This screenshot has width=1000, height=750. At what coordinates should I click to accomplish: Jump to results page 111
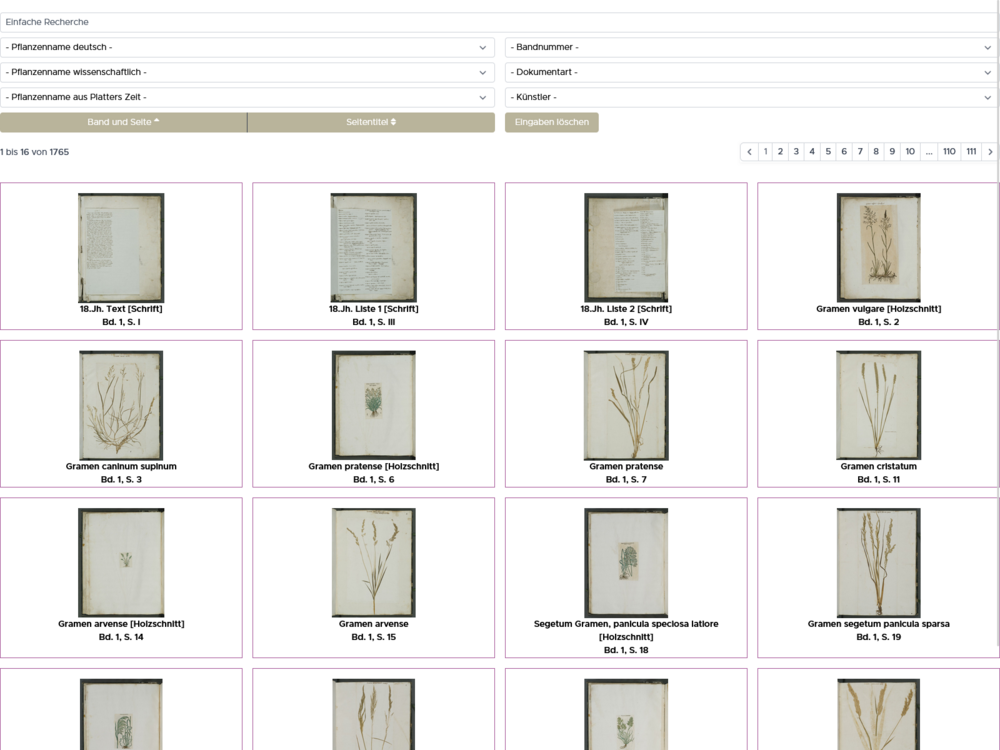point(971,152)
